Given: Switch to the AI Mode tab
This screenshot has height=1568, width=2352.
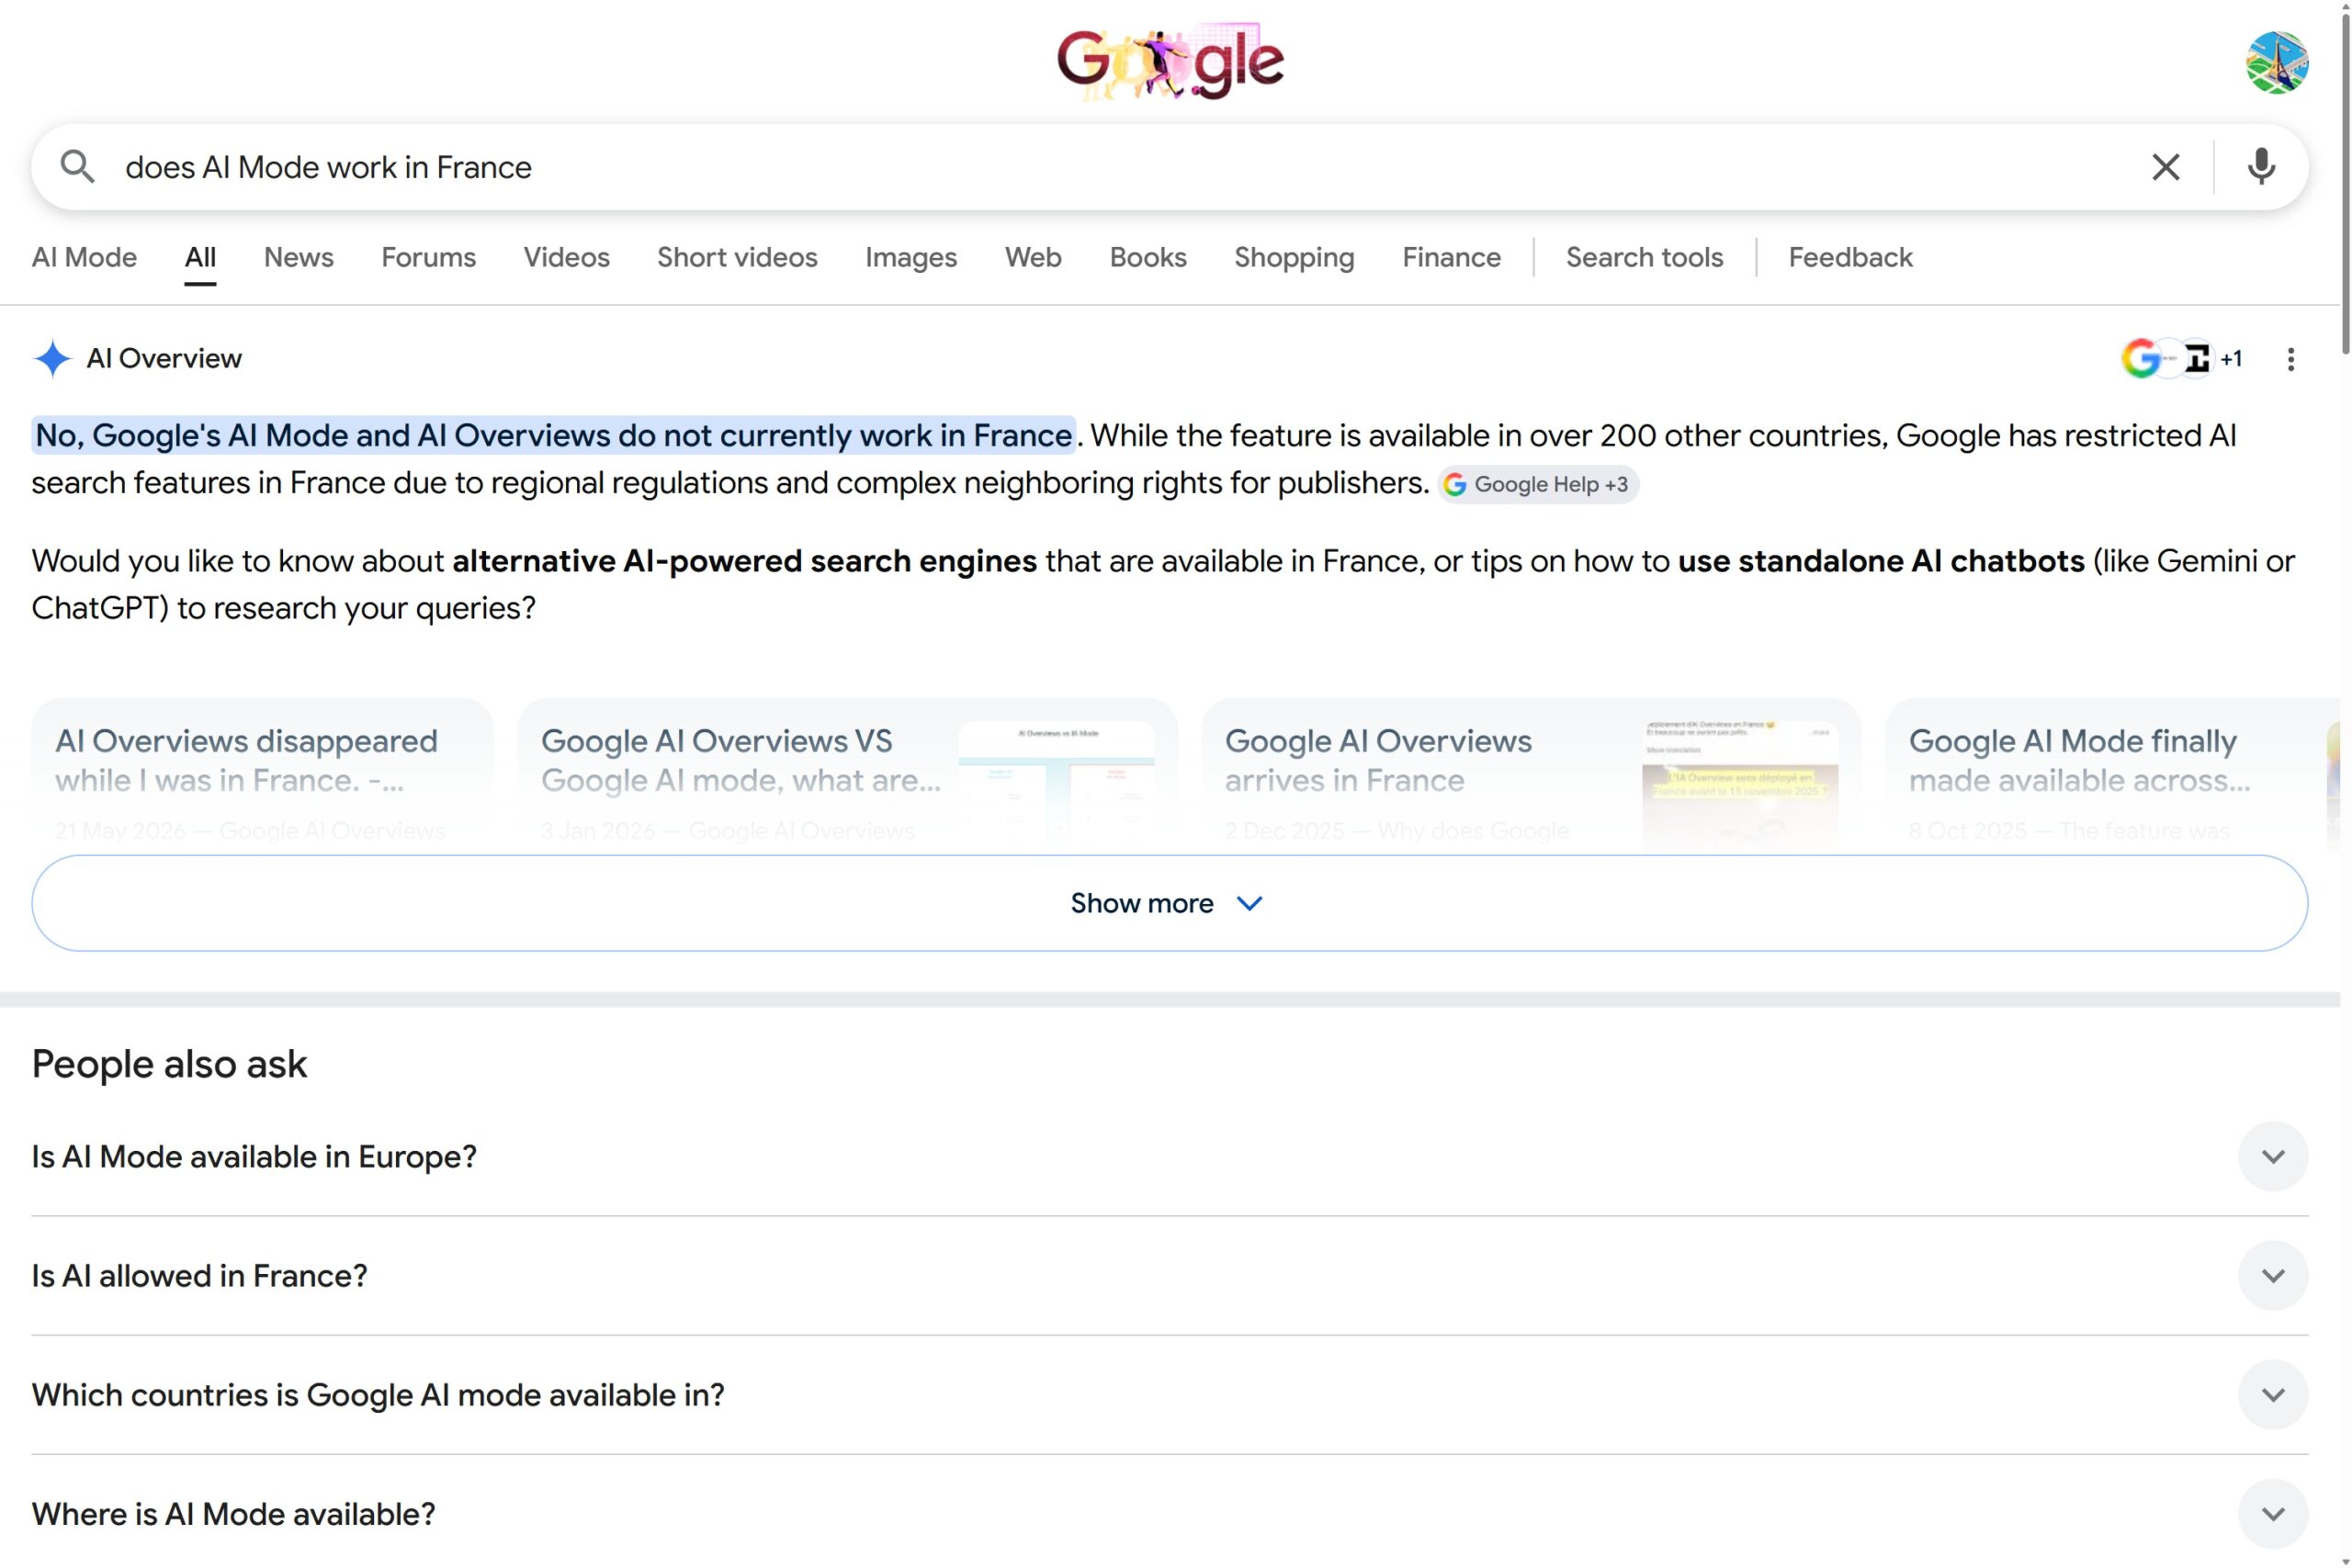Looking at the screenshot, I should coord(84,257).
